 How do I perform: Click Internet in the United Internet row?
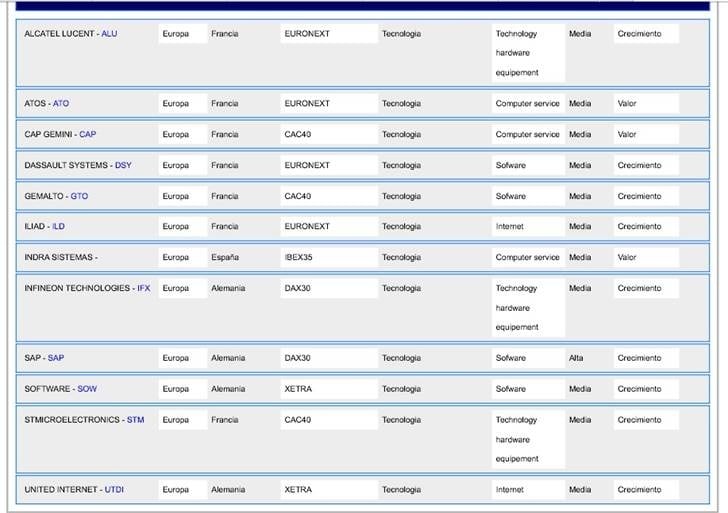[509, 490]
